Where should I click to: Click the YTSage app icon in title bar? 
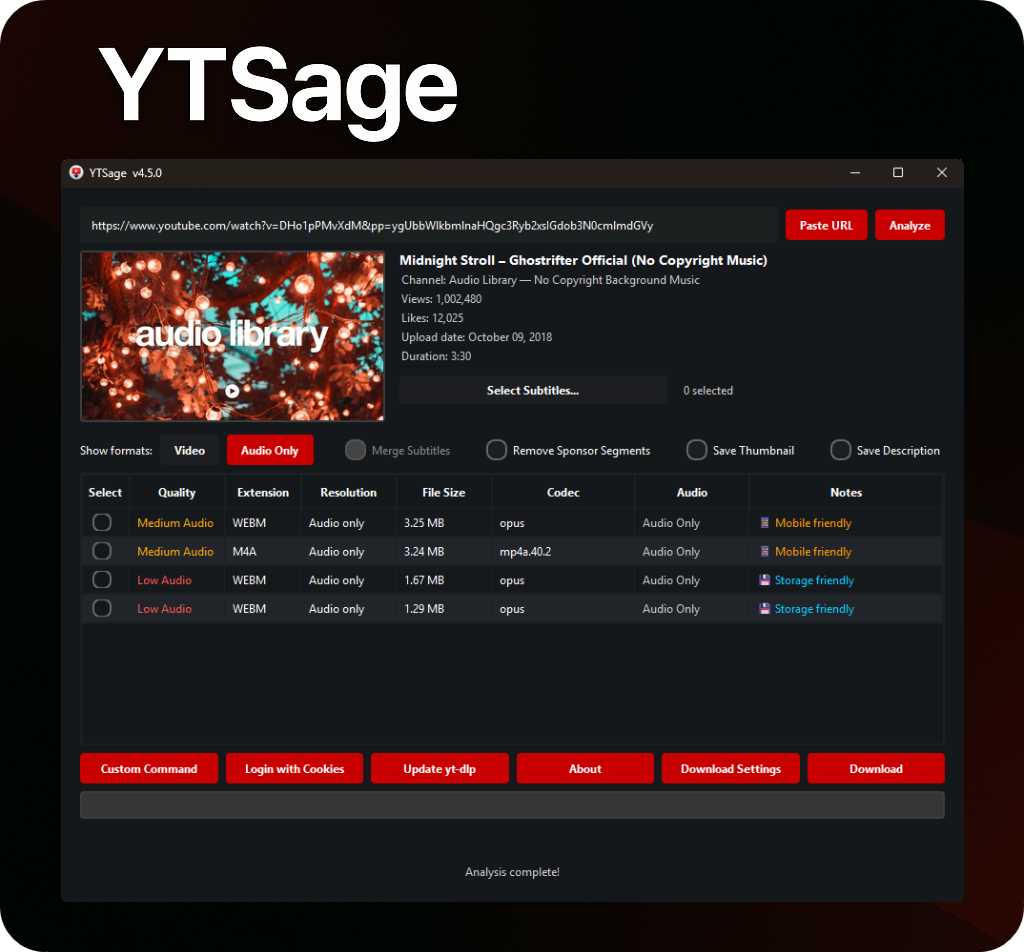tap(76, 172)
